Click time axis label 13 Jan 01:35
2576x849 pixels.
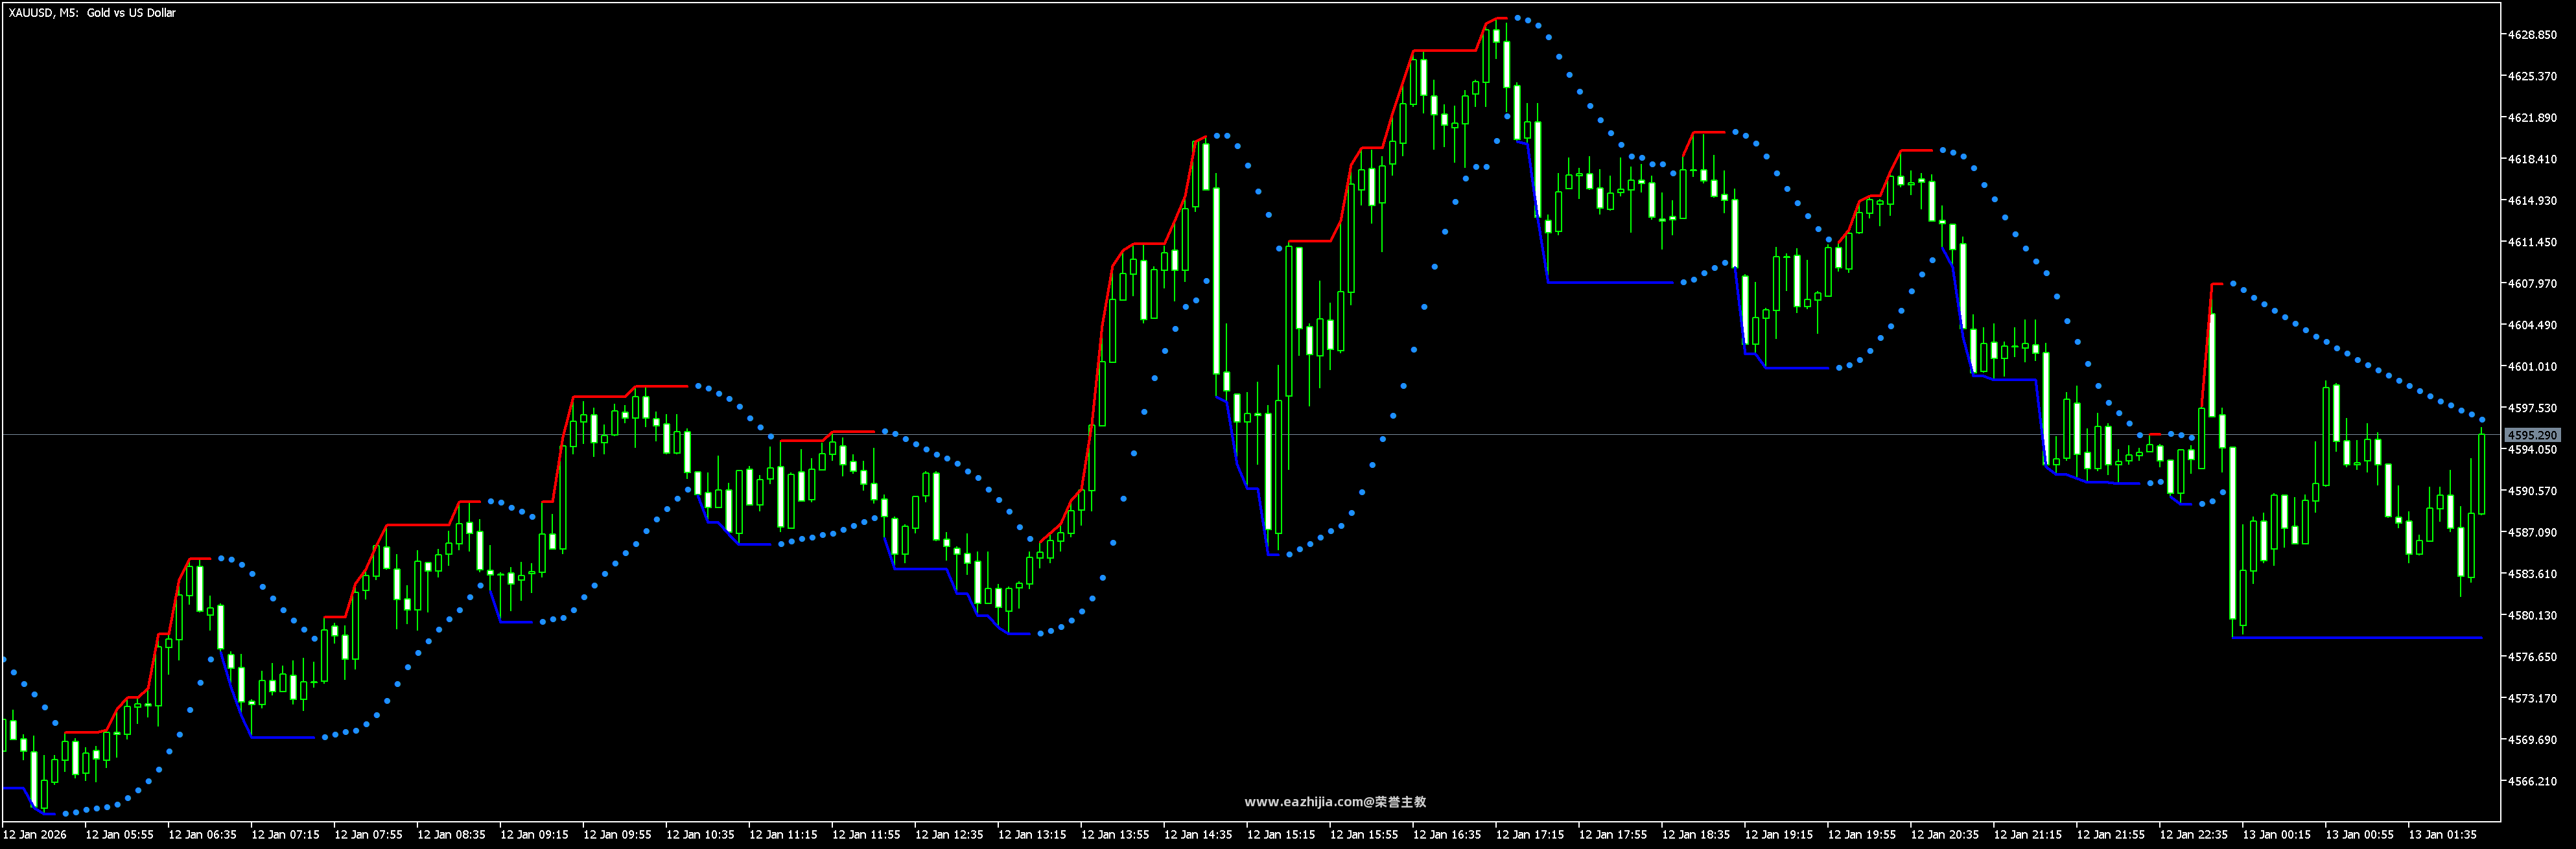2444,835
